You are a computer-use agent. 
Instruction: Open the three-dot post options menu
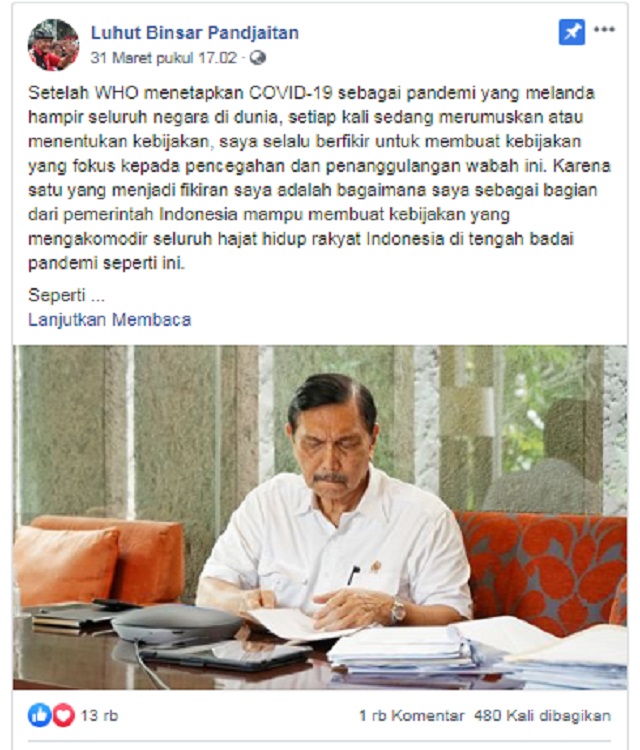click(x=604, y=29)
